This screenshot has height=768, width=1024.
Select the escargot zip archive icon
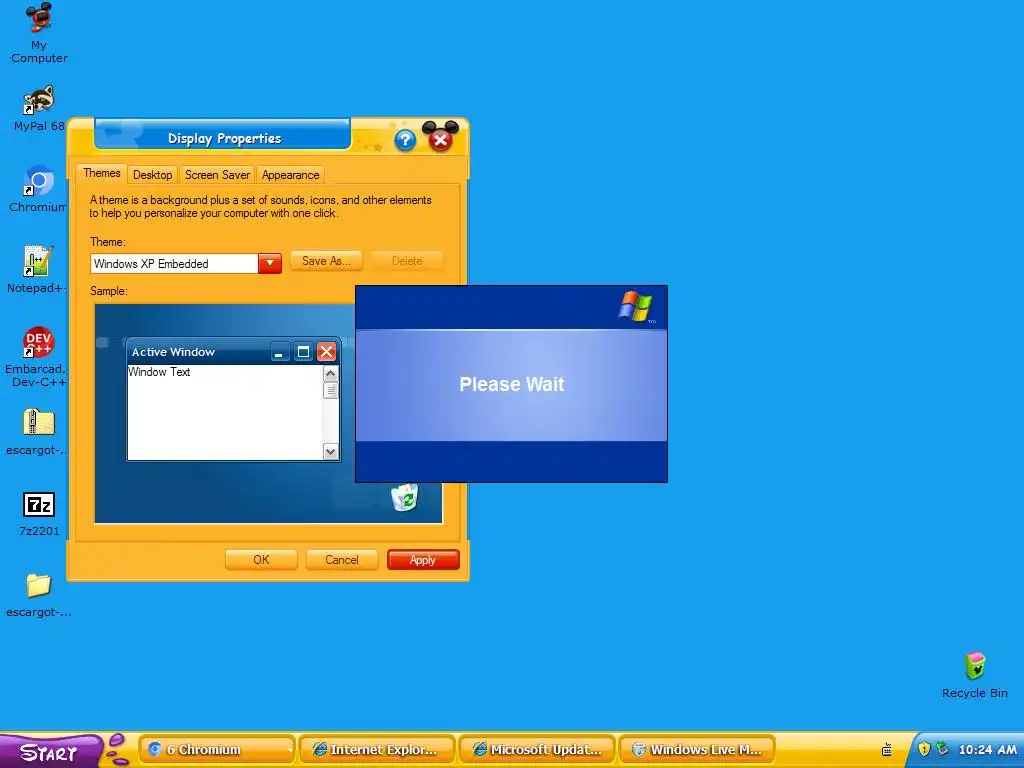click(x=38, y=432)
